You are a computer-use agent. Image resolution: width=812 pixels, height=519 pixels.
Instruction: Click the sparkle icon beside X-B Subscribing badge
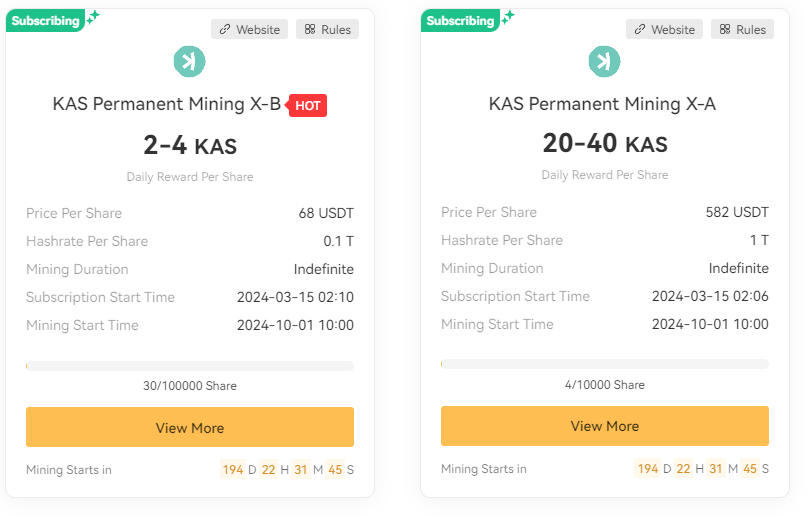[x=92, y=17]
